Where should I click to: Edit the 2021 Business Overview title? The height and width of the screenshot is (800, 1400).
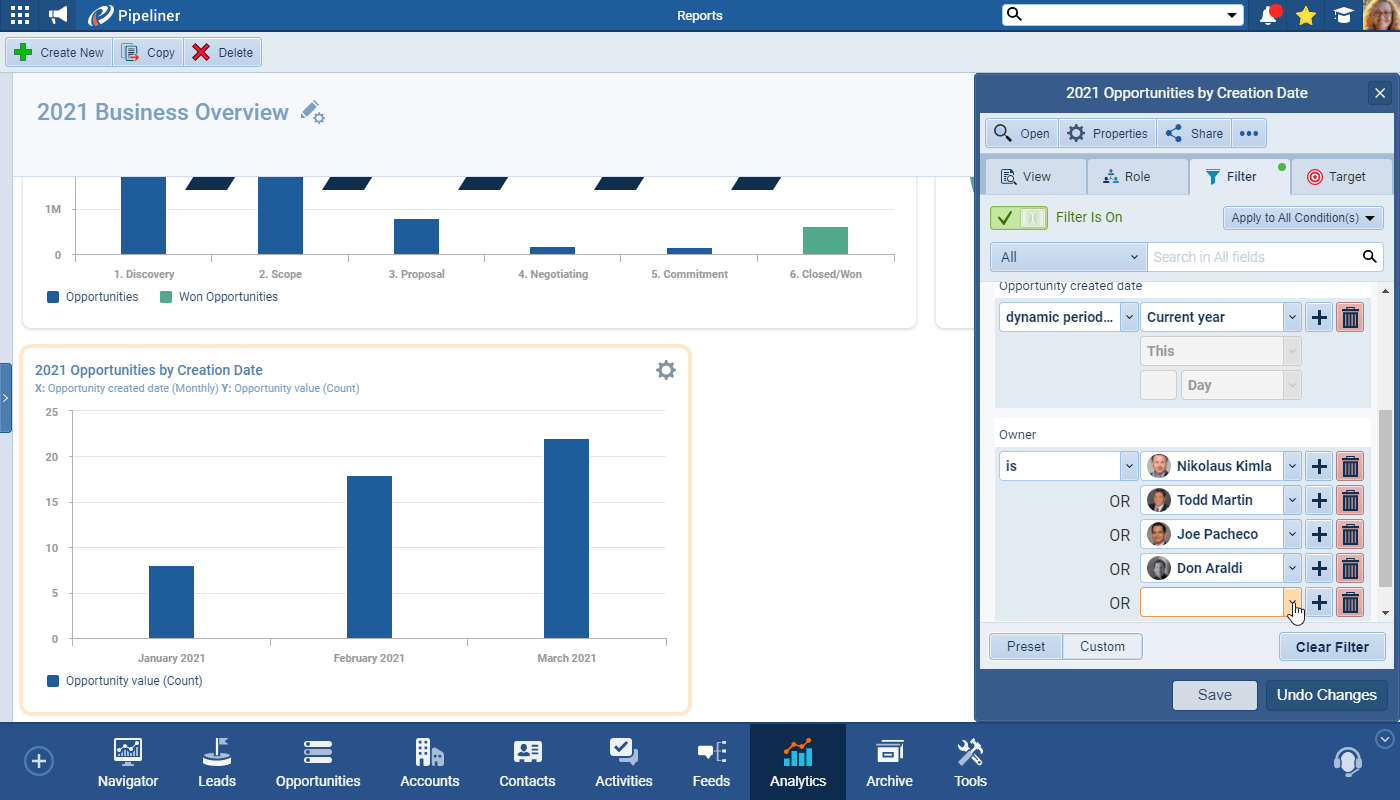pos(313,112)
